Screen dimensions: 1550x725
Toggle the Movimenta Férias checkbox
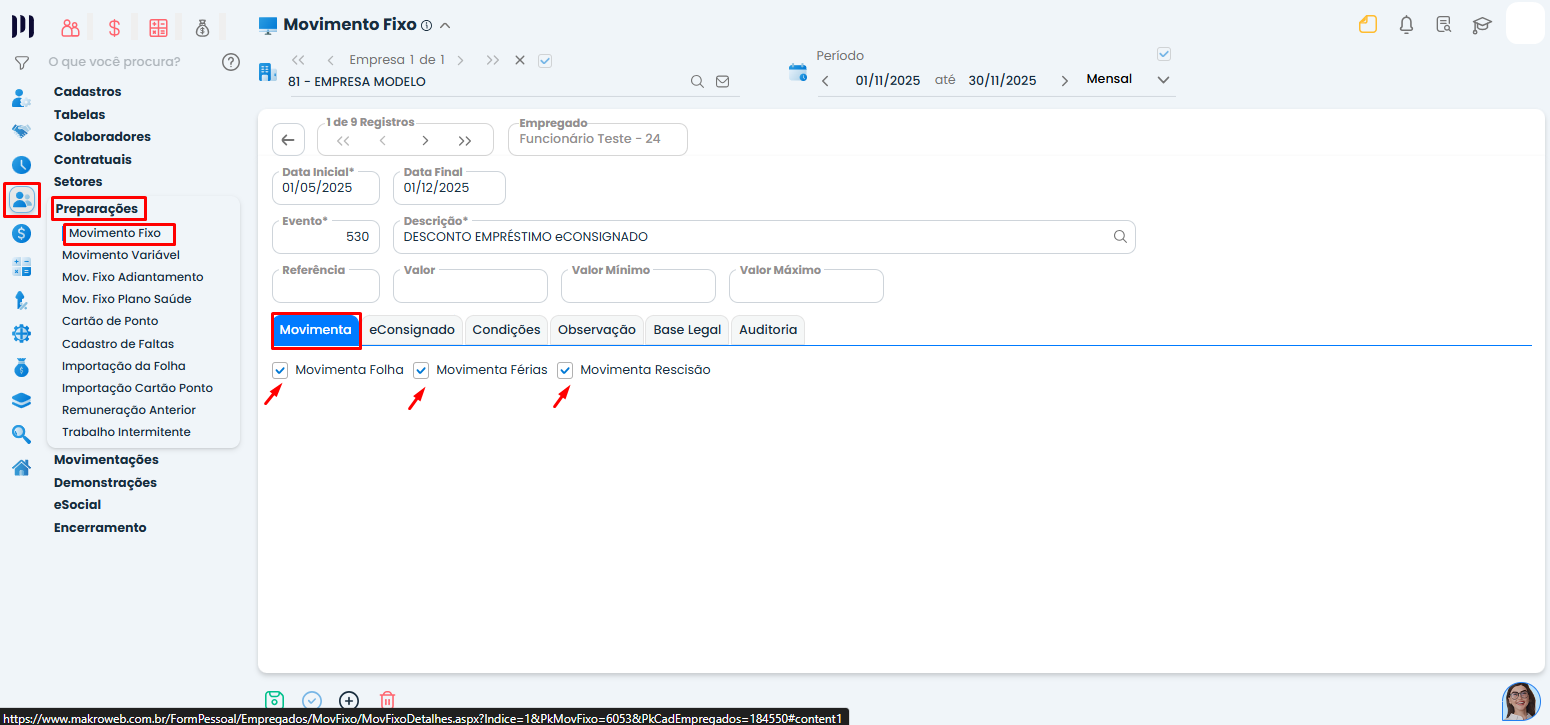[x=421, y=370]
